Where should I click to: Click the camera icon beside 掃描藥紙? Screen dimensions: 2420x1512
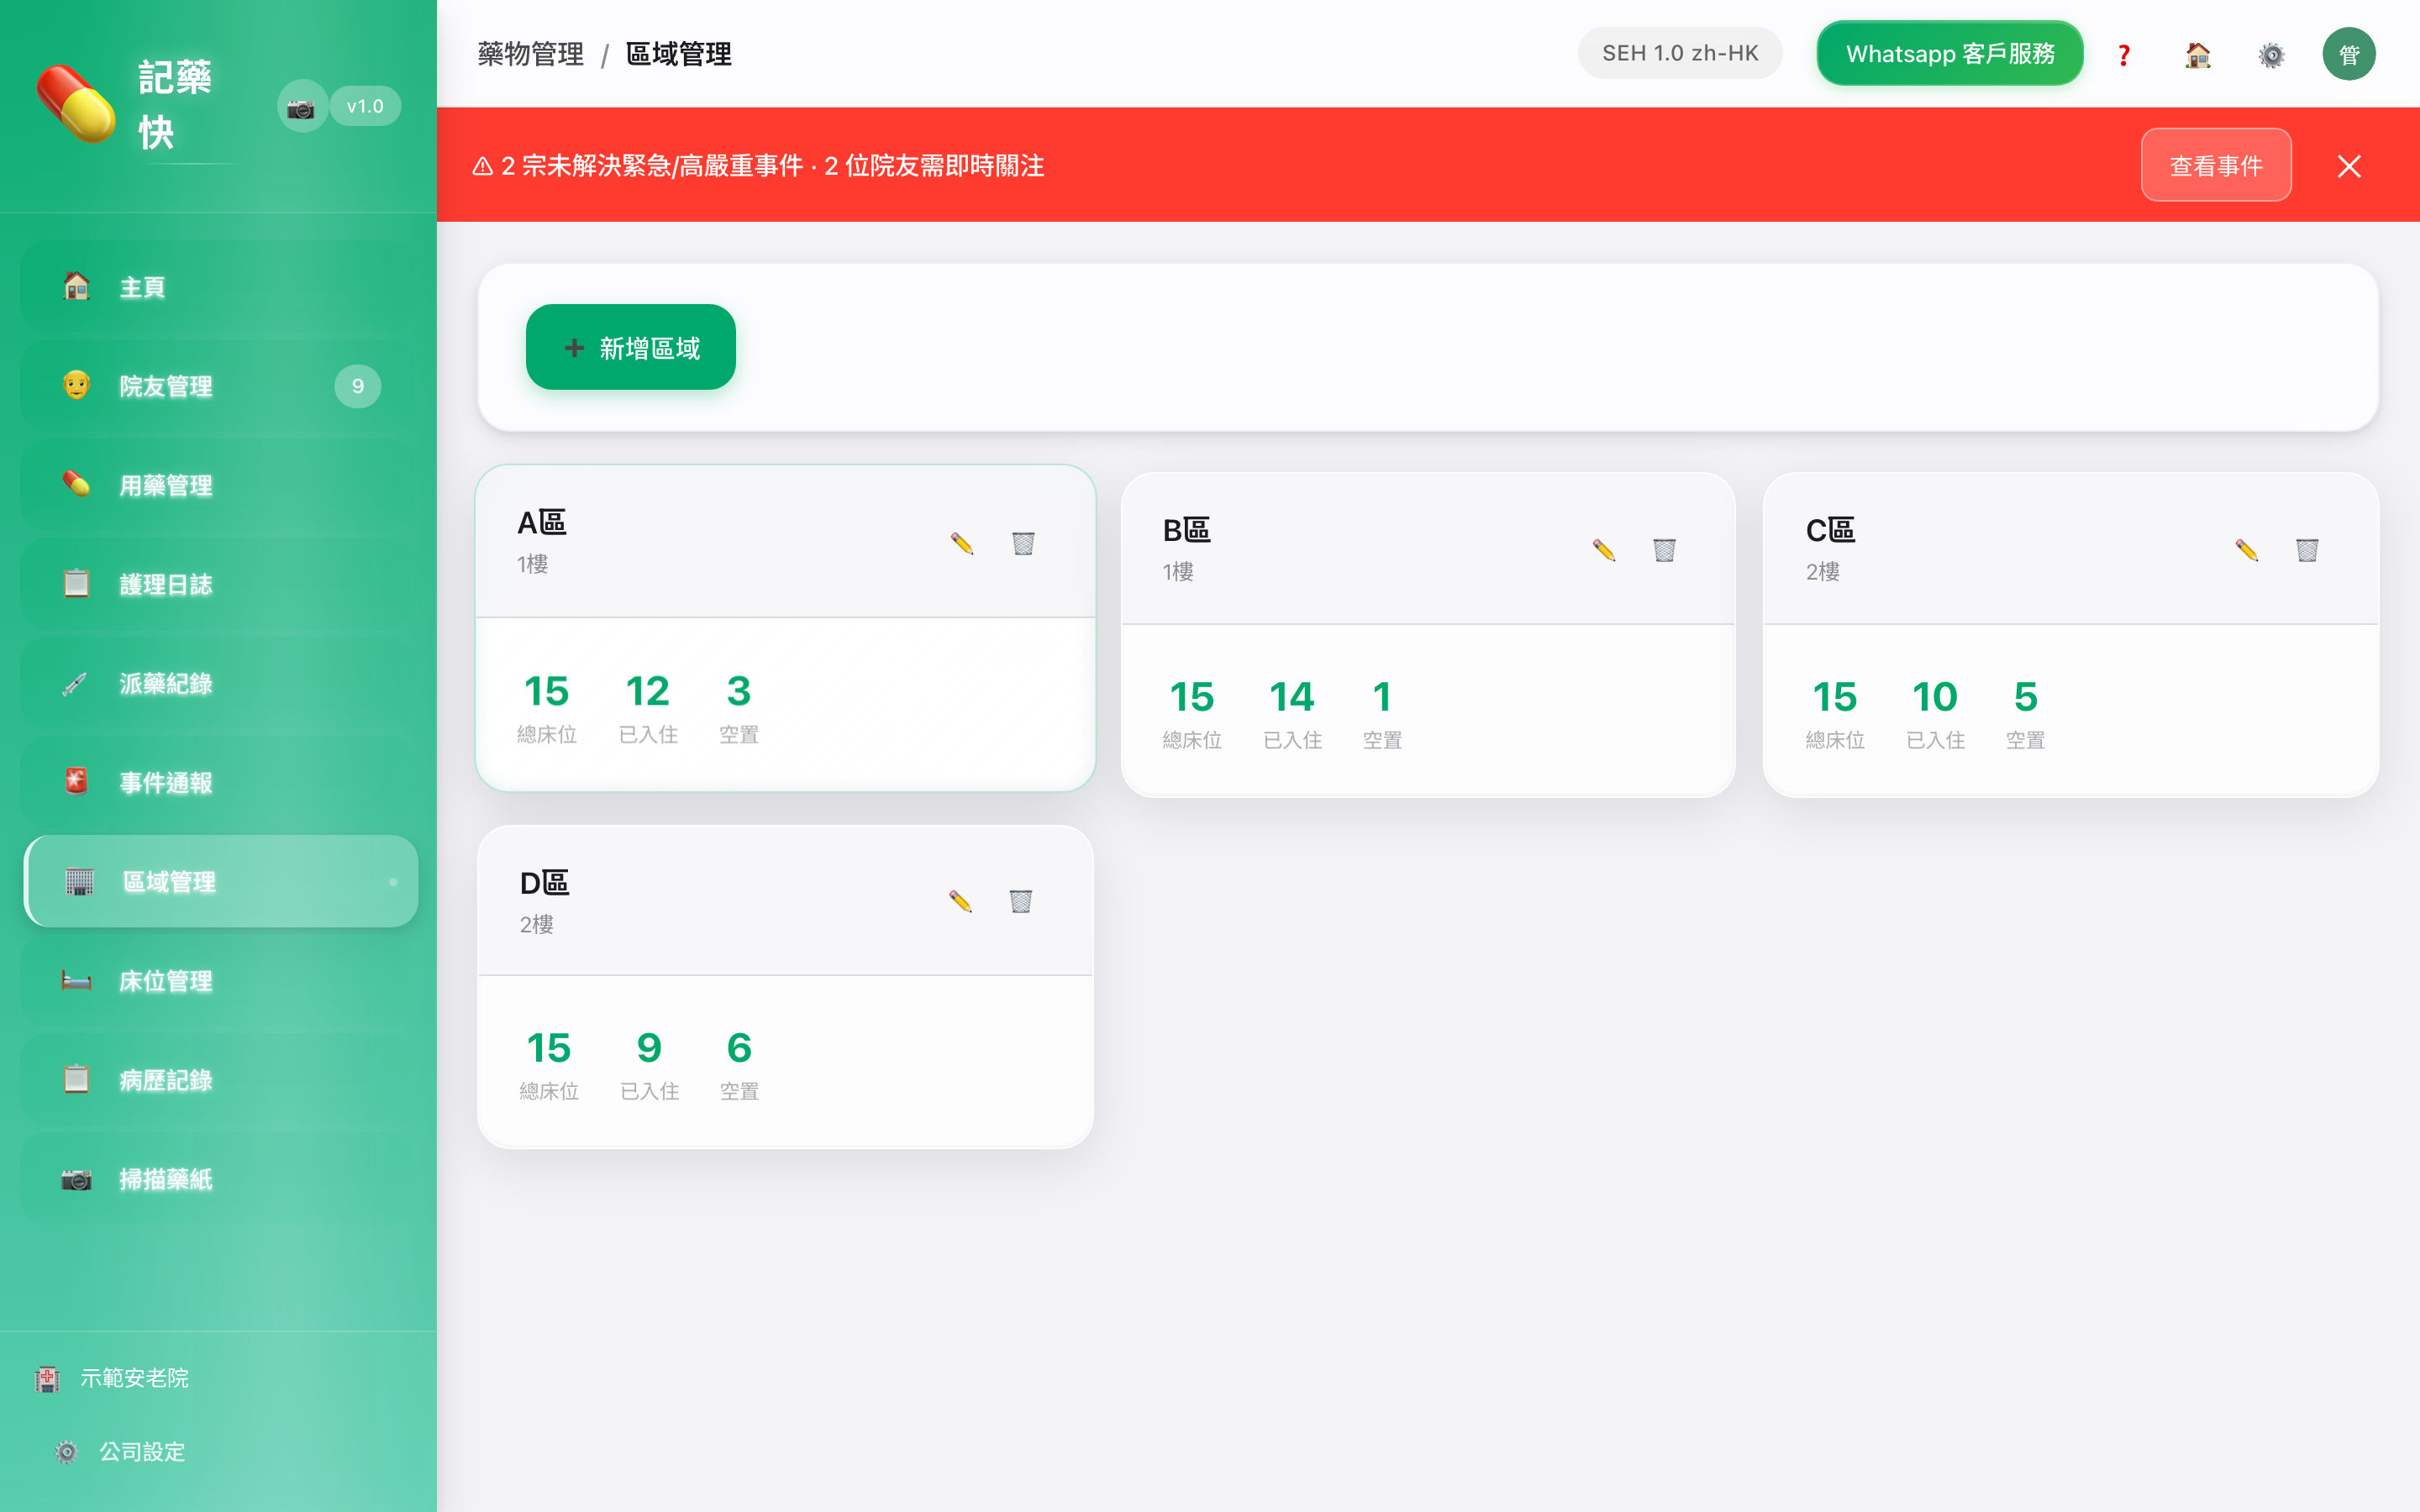tap(77, 1178)
